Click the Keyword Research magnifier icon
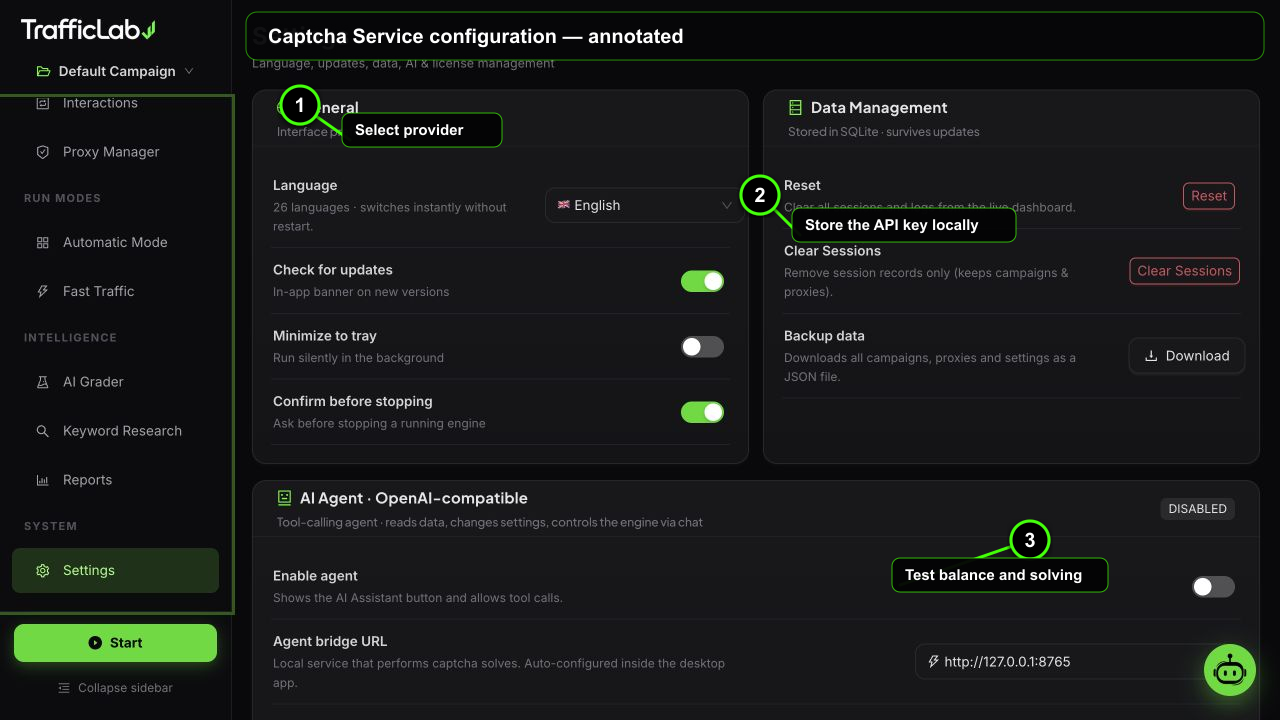Viewport: 1280px width, 720px height. click(42, 431)
